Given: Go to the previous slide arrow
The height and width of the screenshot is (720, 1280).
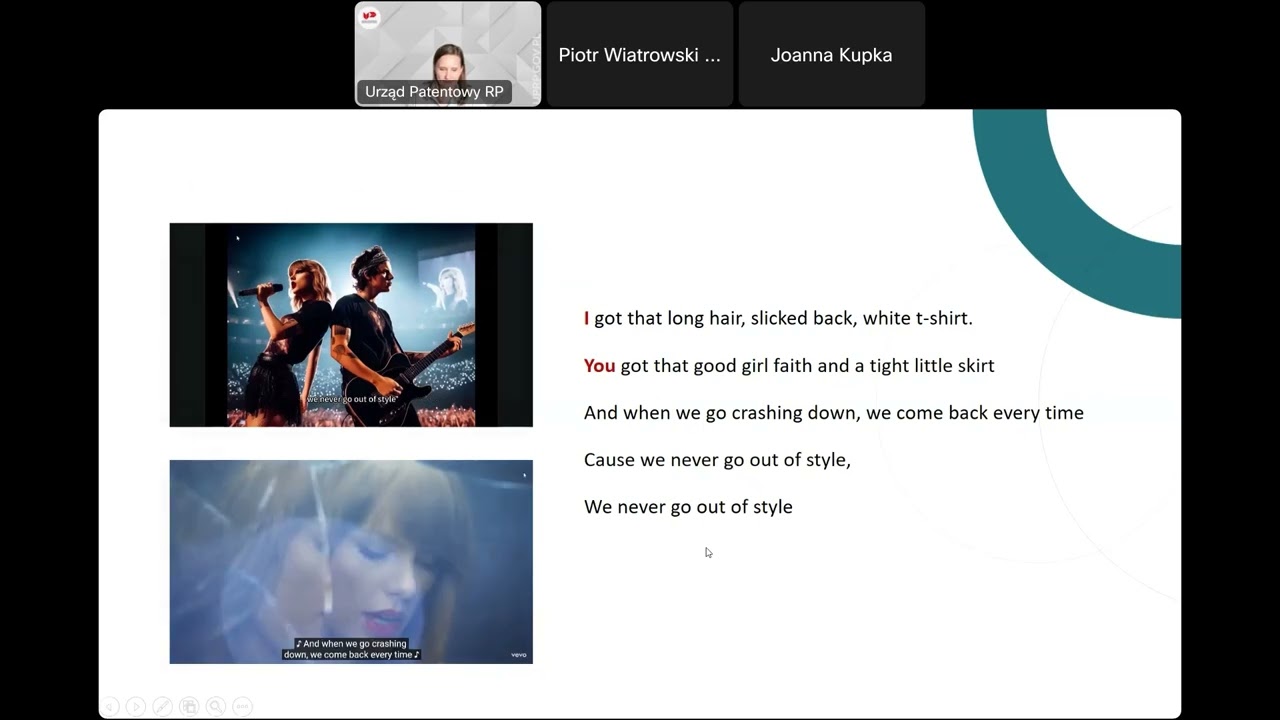Looking at the screenshot, I should (110, 706).
